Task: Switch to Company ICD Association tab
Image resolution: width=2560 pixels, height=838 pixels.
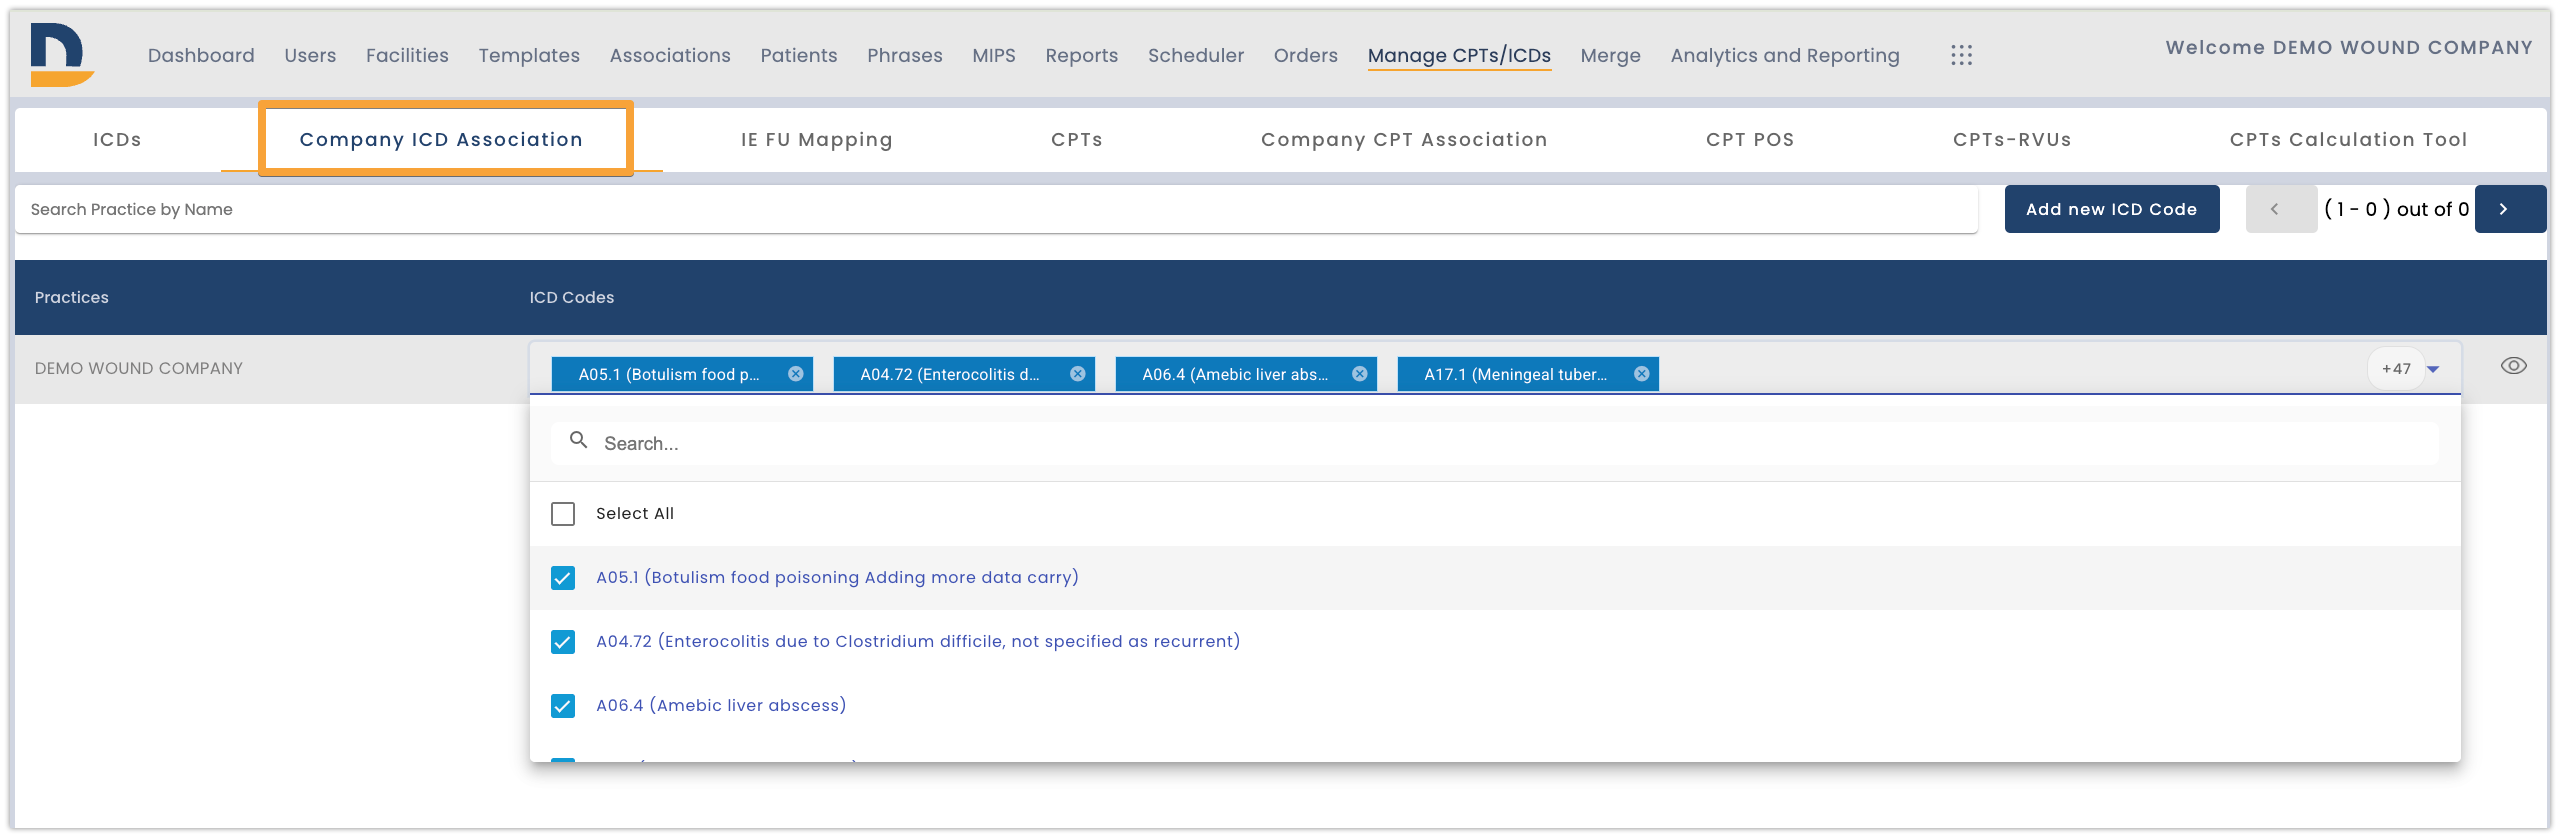Action: [x=441, y=140]
